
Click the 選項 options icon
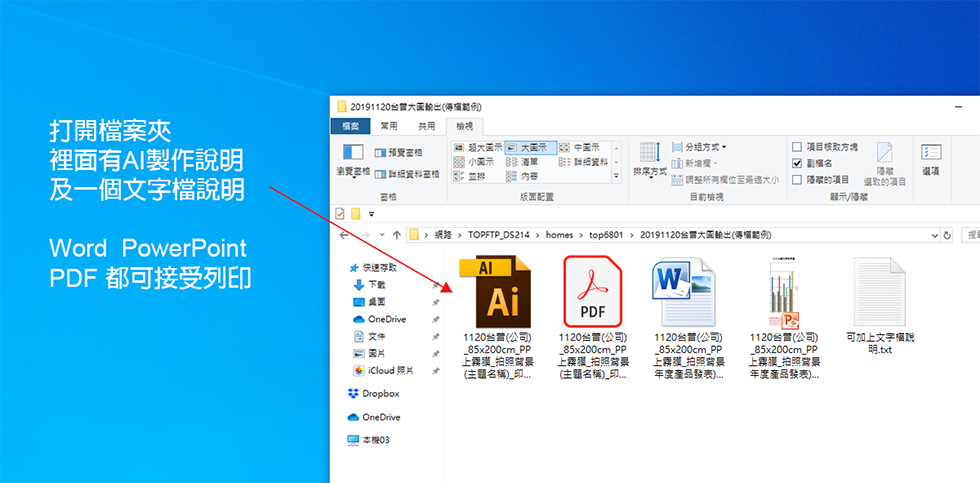tap(931, 158)
